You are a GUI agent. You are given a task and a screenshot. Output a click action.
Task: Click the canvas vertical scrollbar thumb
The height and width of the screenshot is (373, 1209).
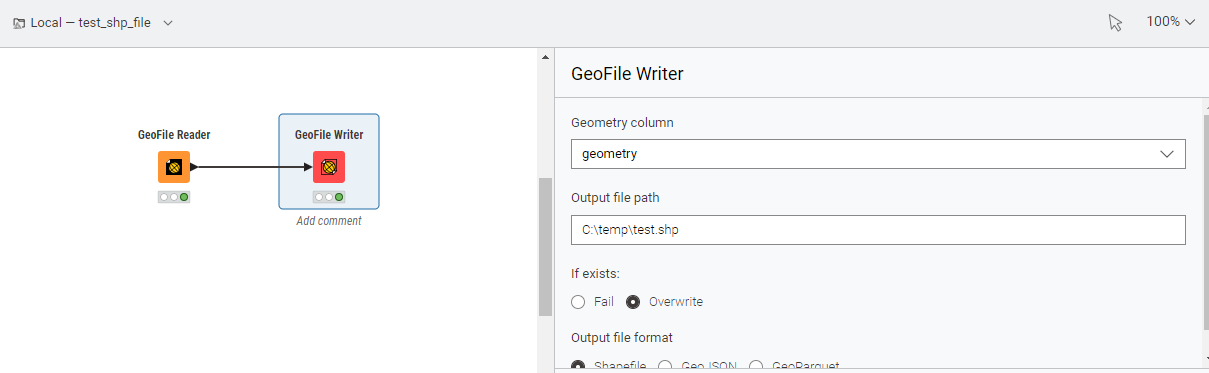545,247
